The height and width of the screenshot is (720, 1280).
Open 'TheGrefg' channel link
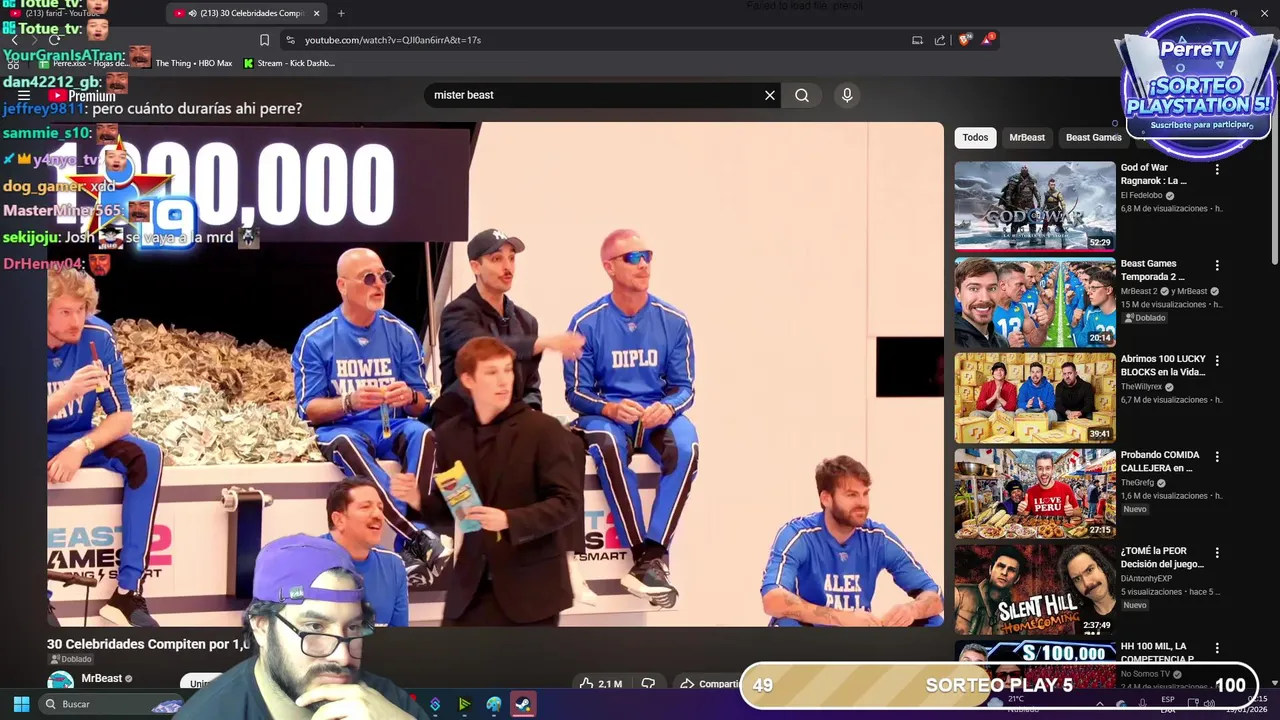pos(1139,483)
